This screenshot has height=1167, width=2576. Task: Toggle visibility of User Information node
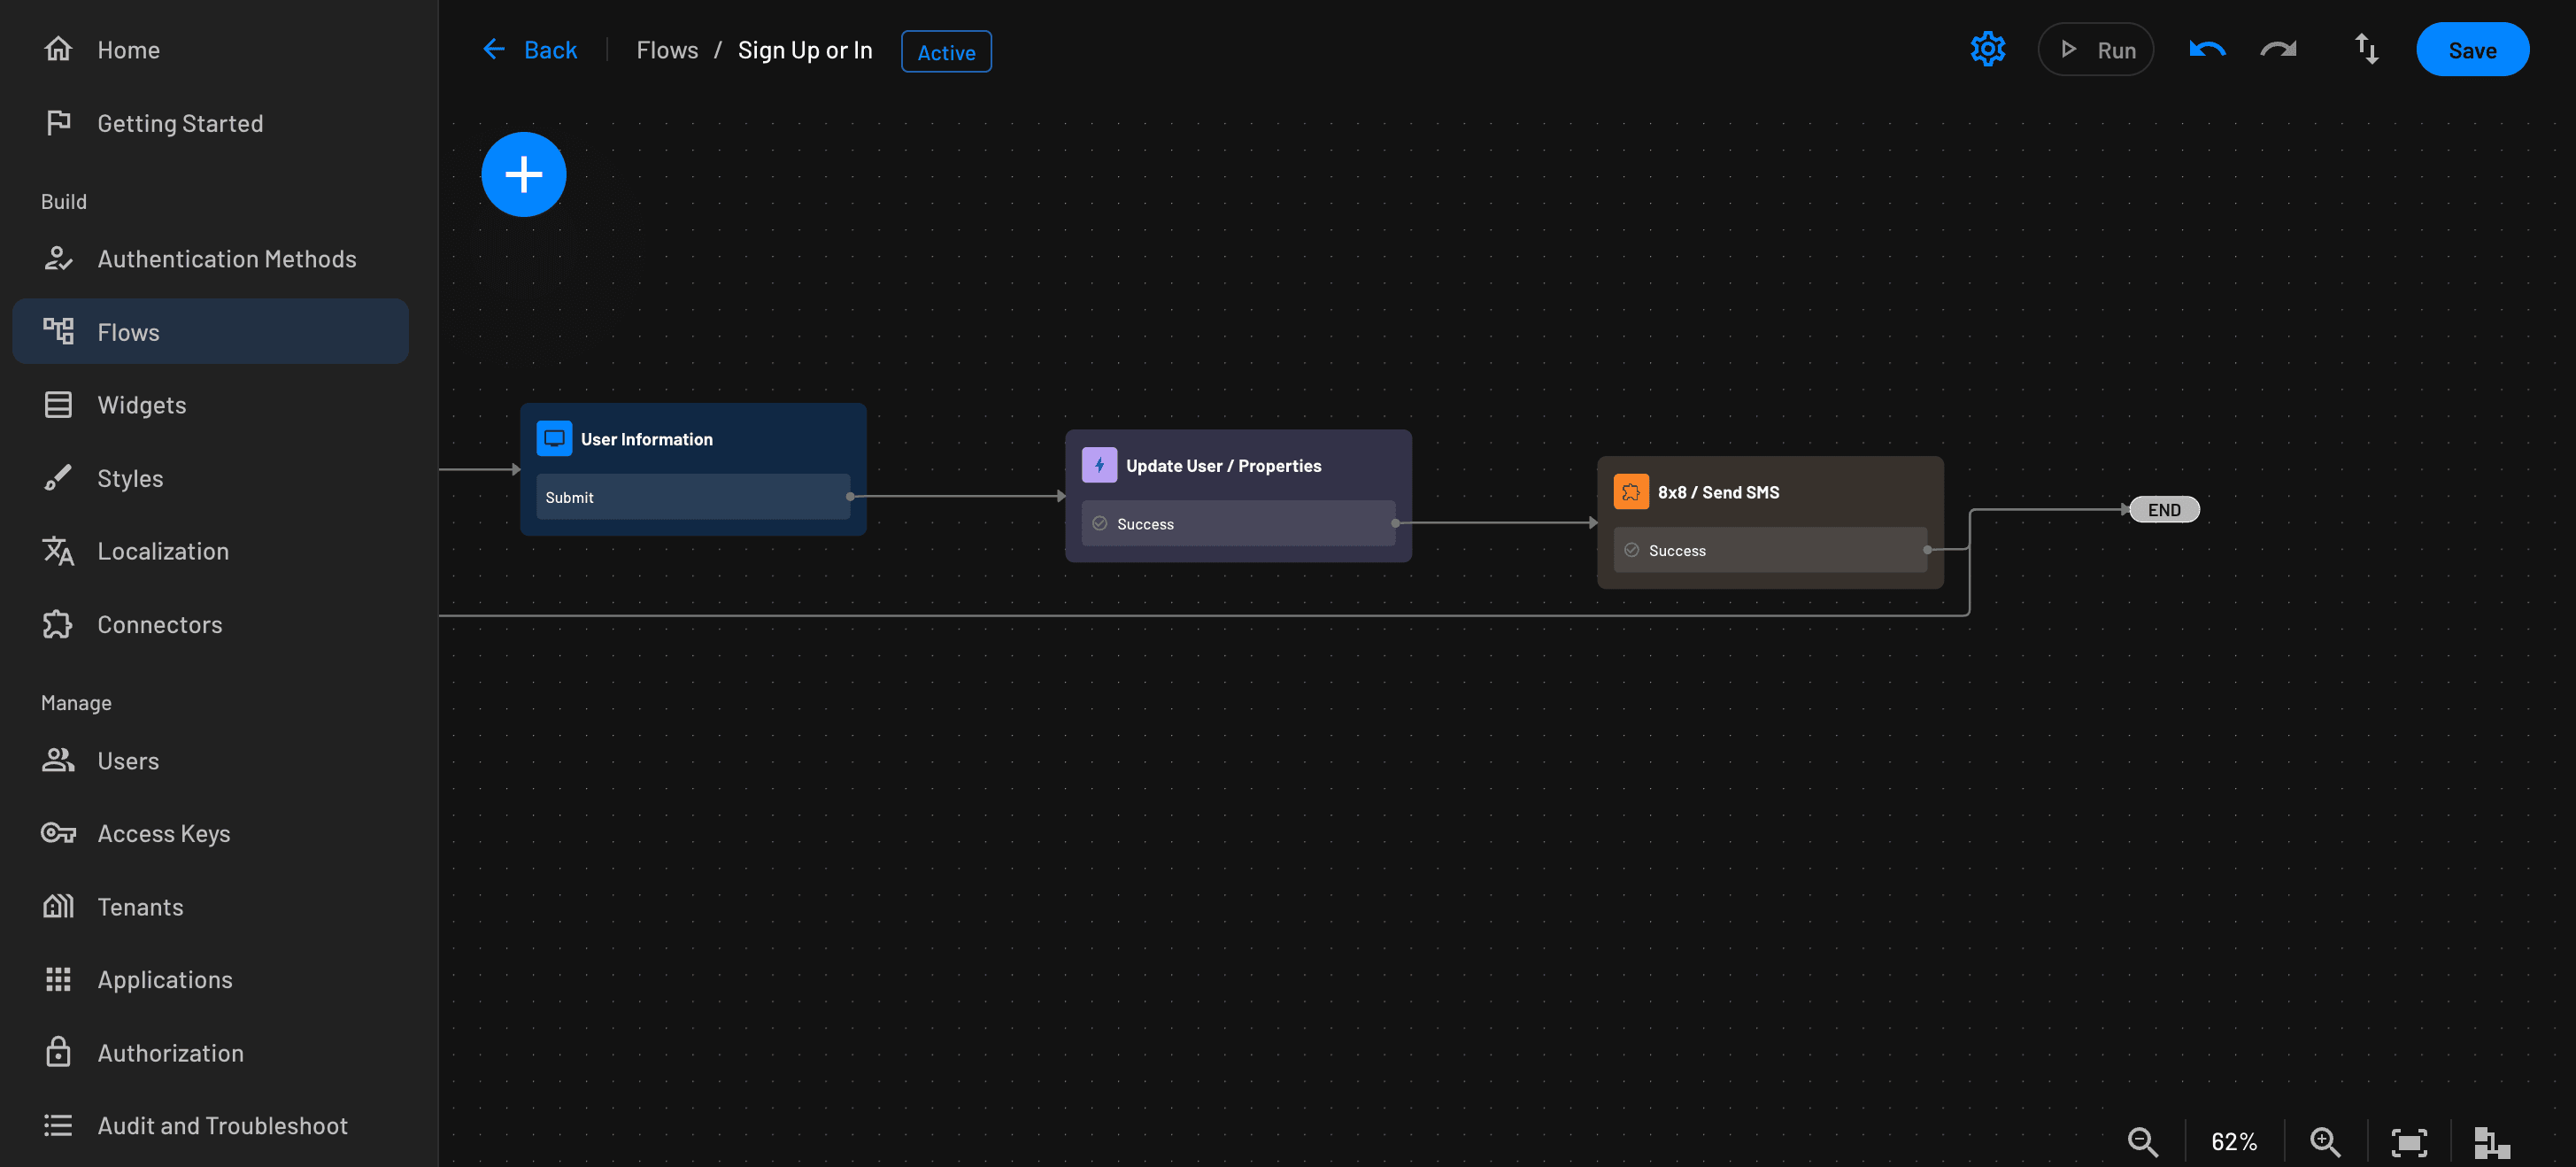pos(553,437)
